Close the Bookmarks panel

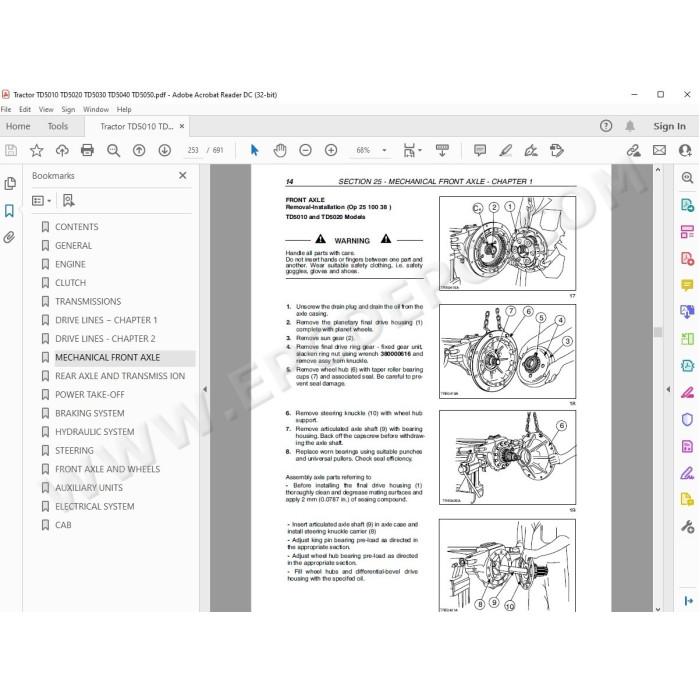(183, 175)
